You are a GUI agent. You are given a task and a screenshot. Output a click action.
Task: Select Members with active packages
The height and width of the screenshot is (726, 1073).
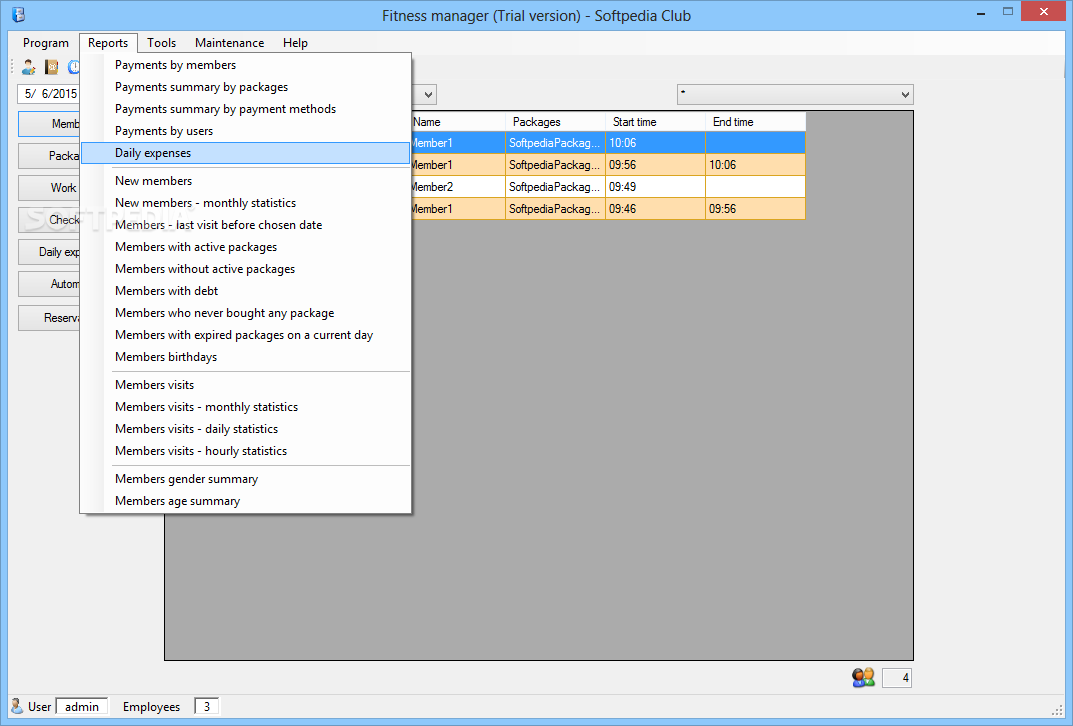[x=246, y=247]
